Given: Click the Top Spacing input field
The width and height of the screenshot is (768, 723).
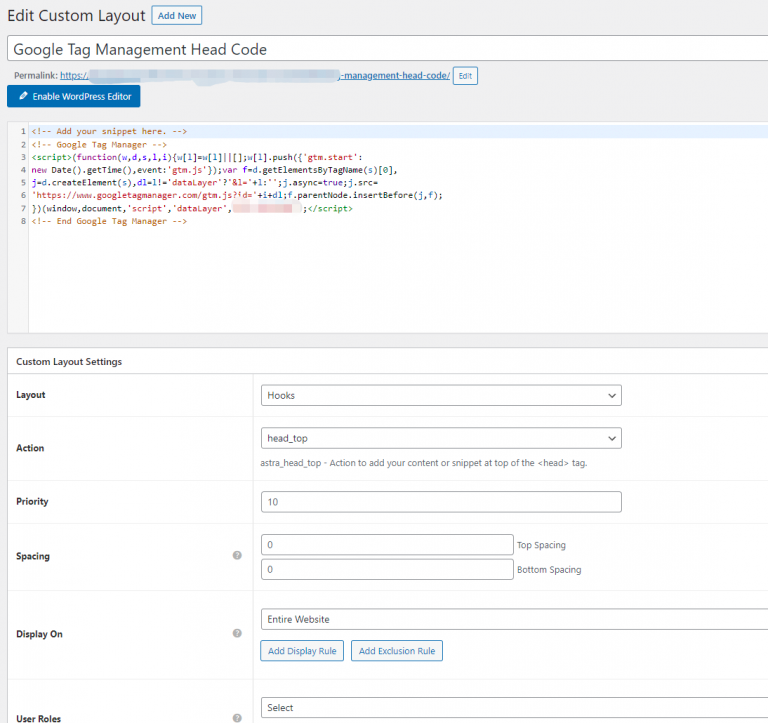Looking at the screenshot, I should pyautogui.click(x=387, y=545).
